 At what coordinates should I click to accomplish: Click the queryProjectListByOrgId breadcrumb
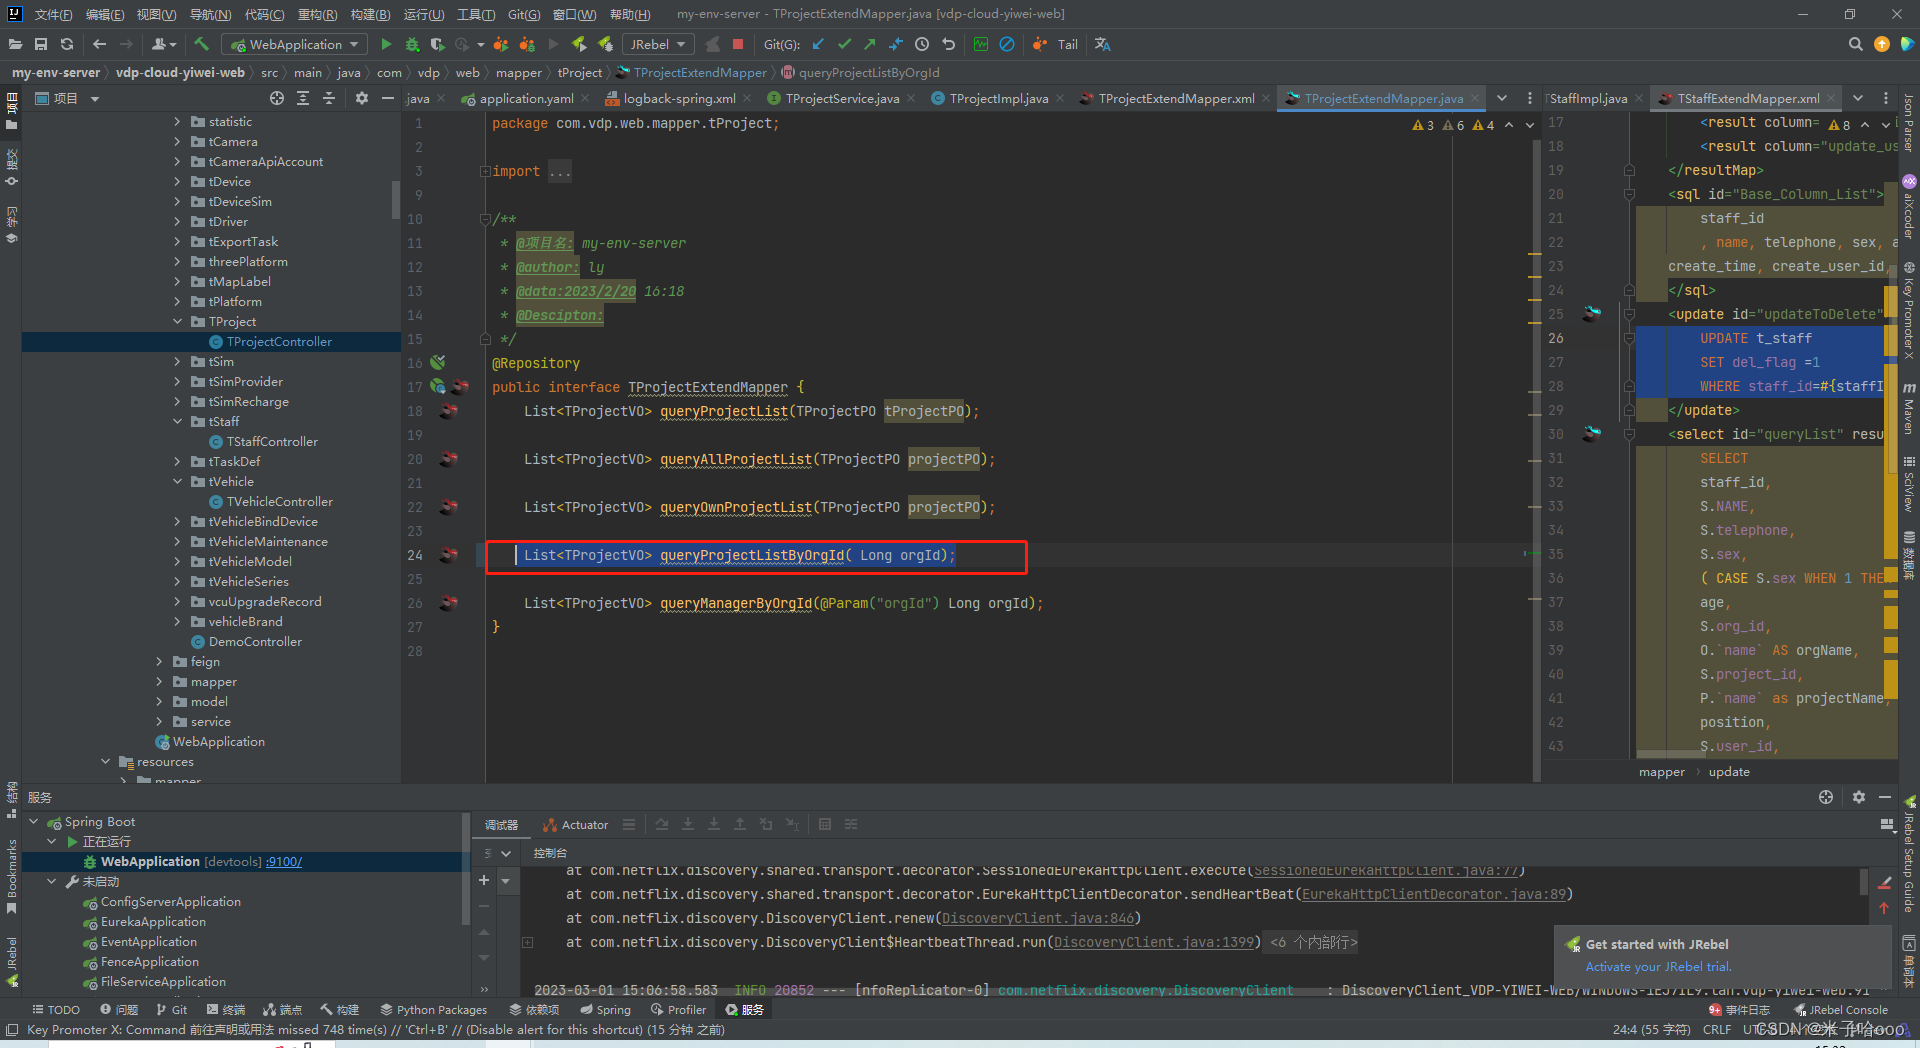click(866, 72)
